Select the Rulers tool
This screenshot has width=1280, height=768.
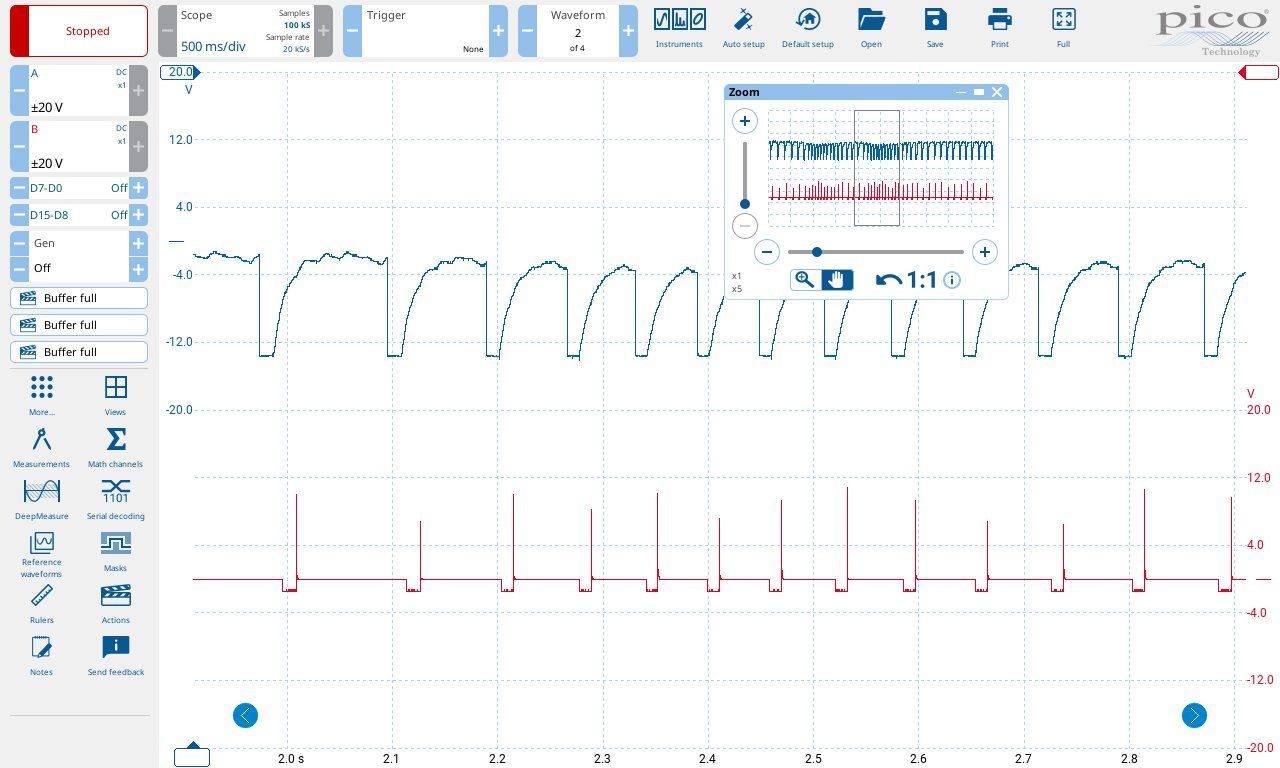(41, 603)
